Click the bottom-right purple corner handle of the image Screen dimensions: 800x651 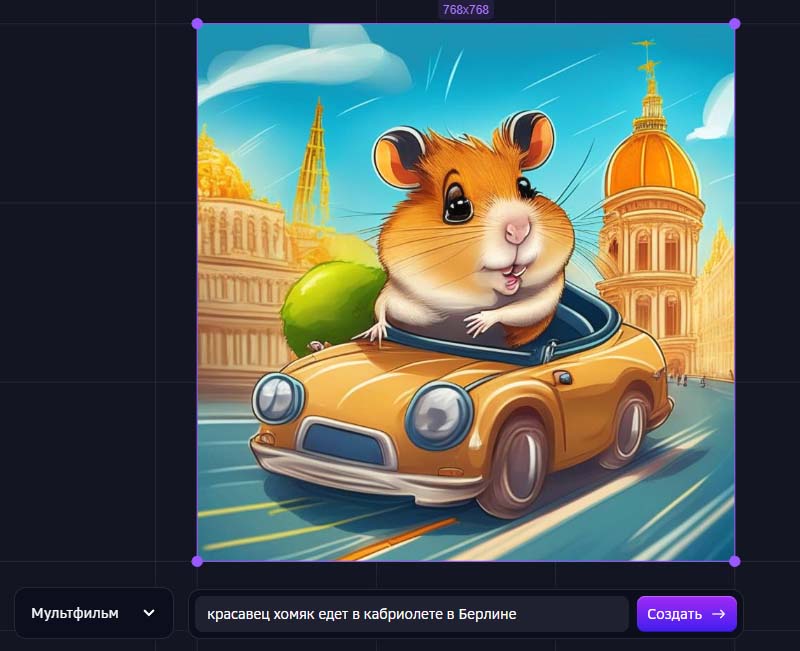(x=735, y=561)
